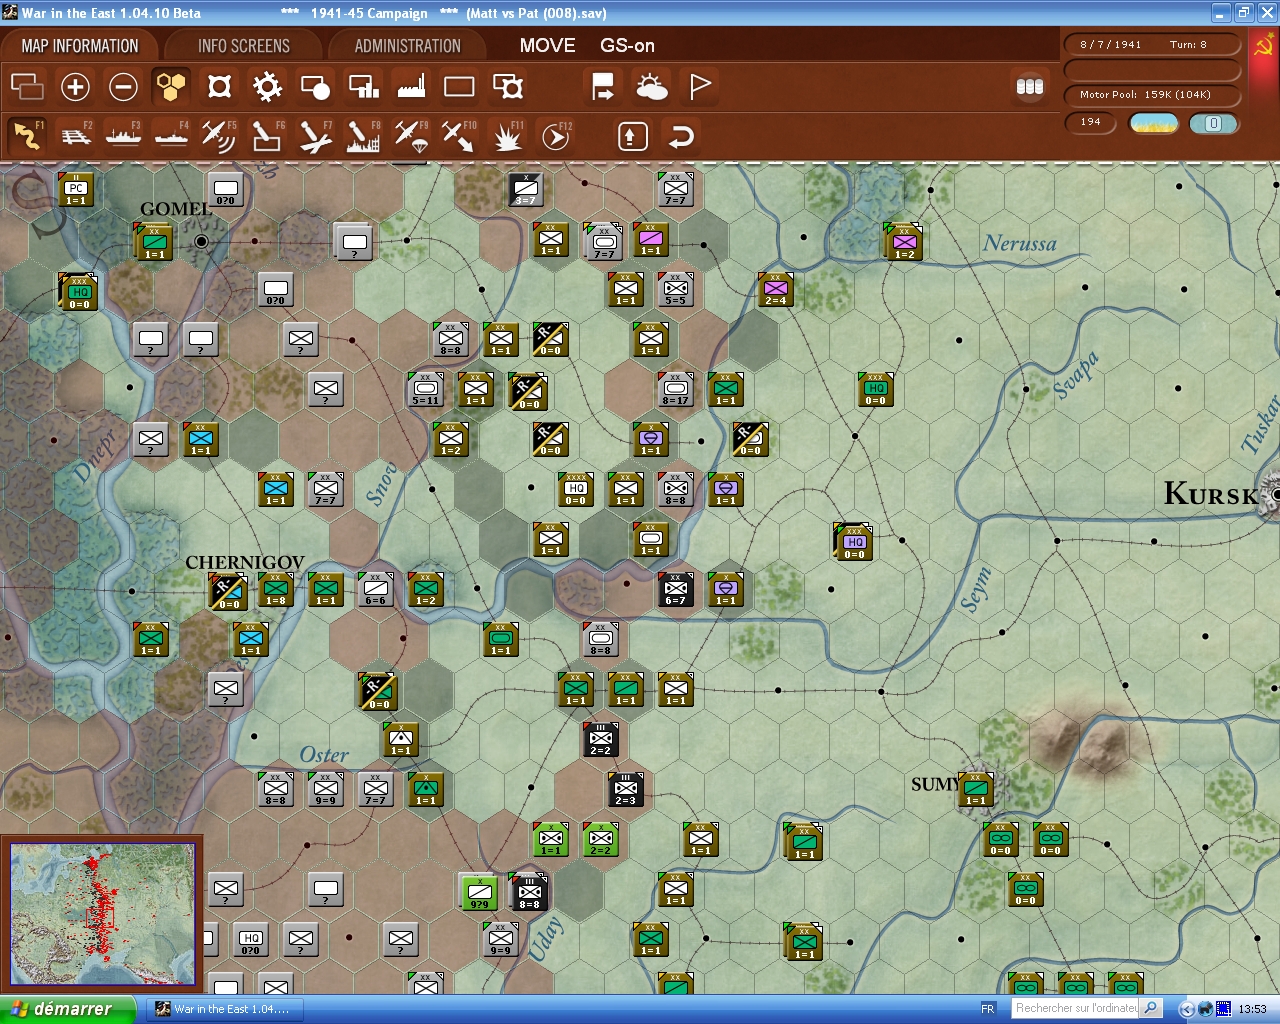
Task: Toggle the sky and wheat field indicator
Action: [1154, 123]
